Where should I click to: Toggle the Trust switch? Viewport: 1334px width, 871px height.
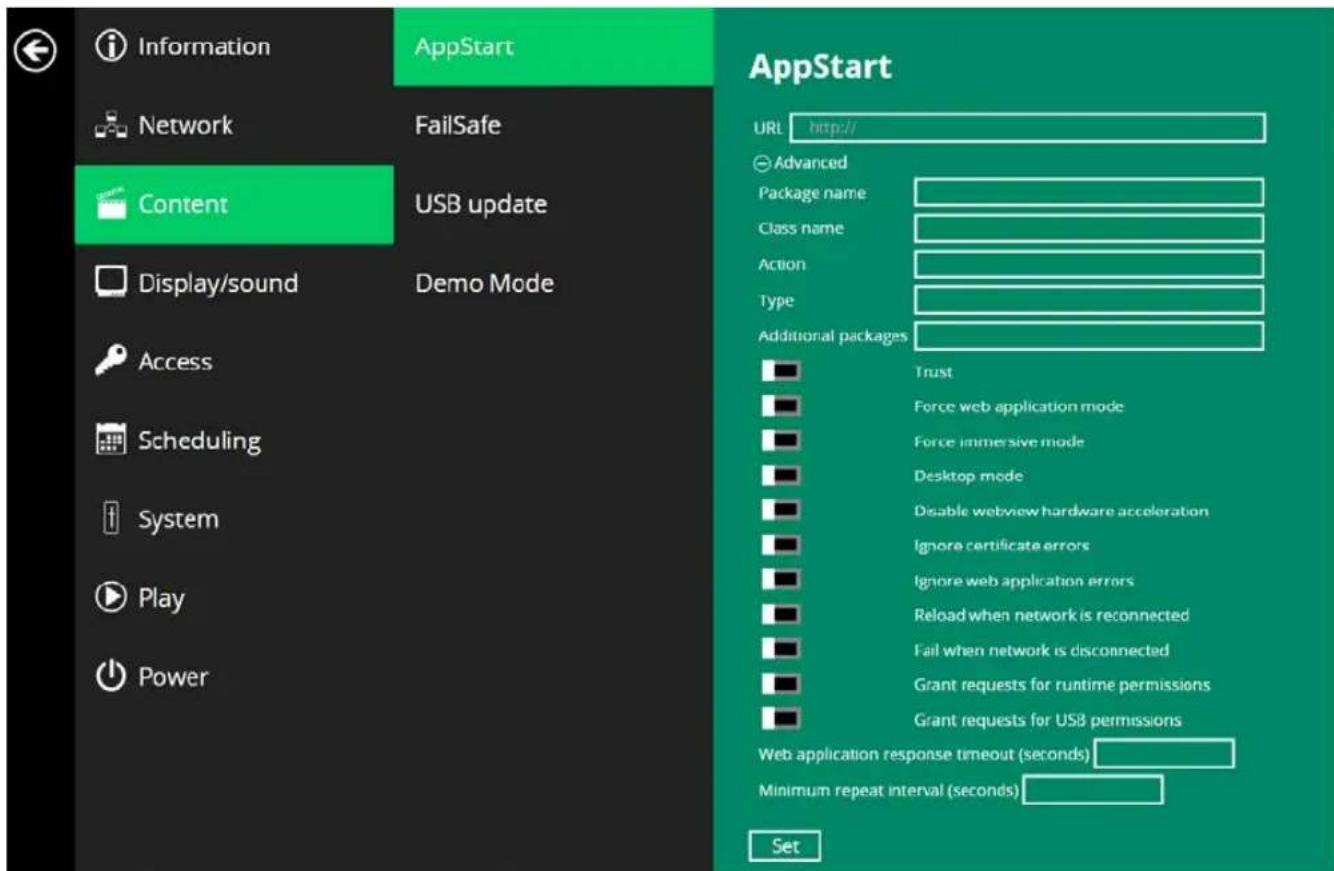pyautogui.click(x=781, y=372)
